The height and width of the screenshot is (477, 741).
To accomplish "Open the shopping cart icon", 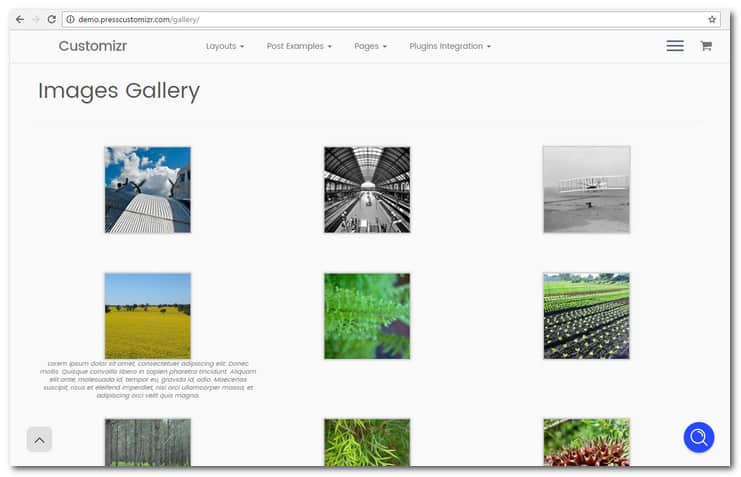I will [x=706, y=46].
